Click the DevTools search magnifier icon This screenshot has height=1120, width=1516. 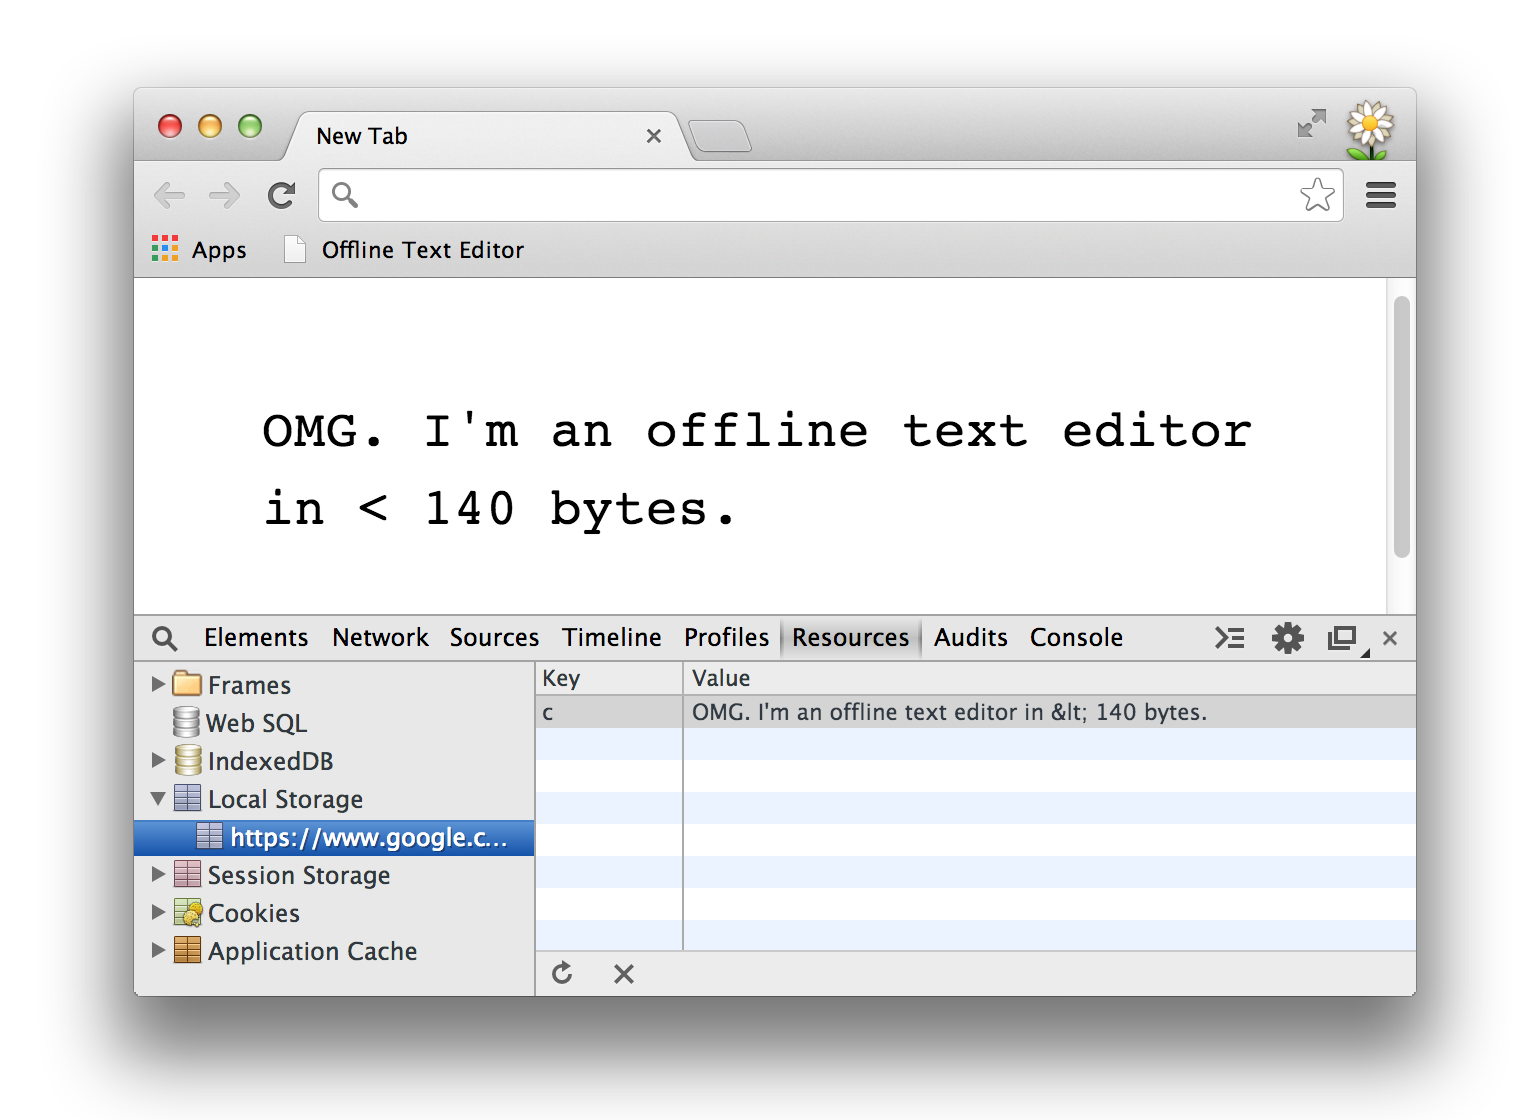[164, 638]
